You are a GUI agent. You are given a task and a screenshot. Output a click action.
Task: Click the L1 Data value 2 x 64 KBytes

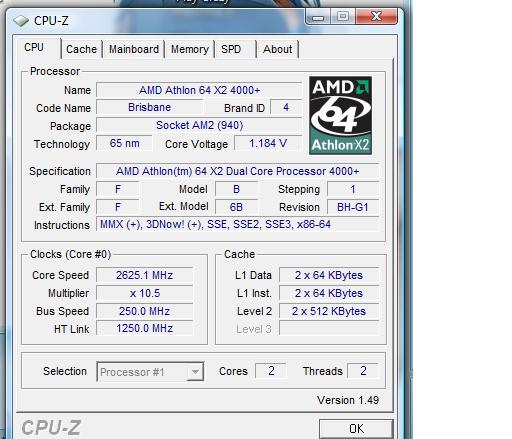coord(329,275)
